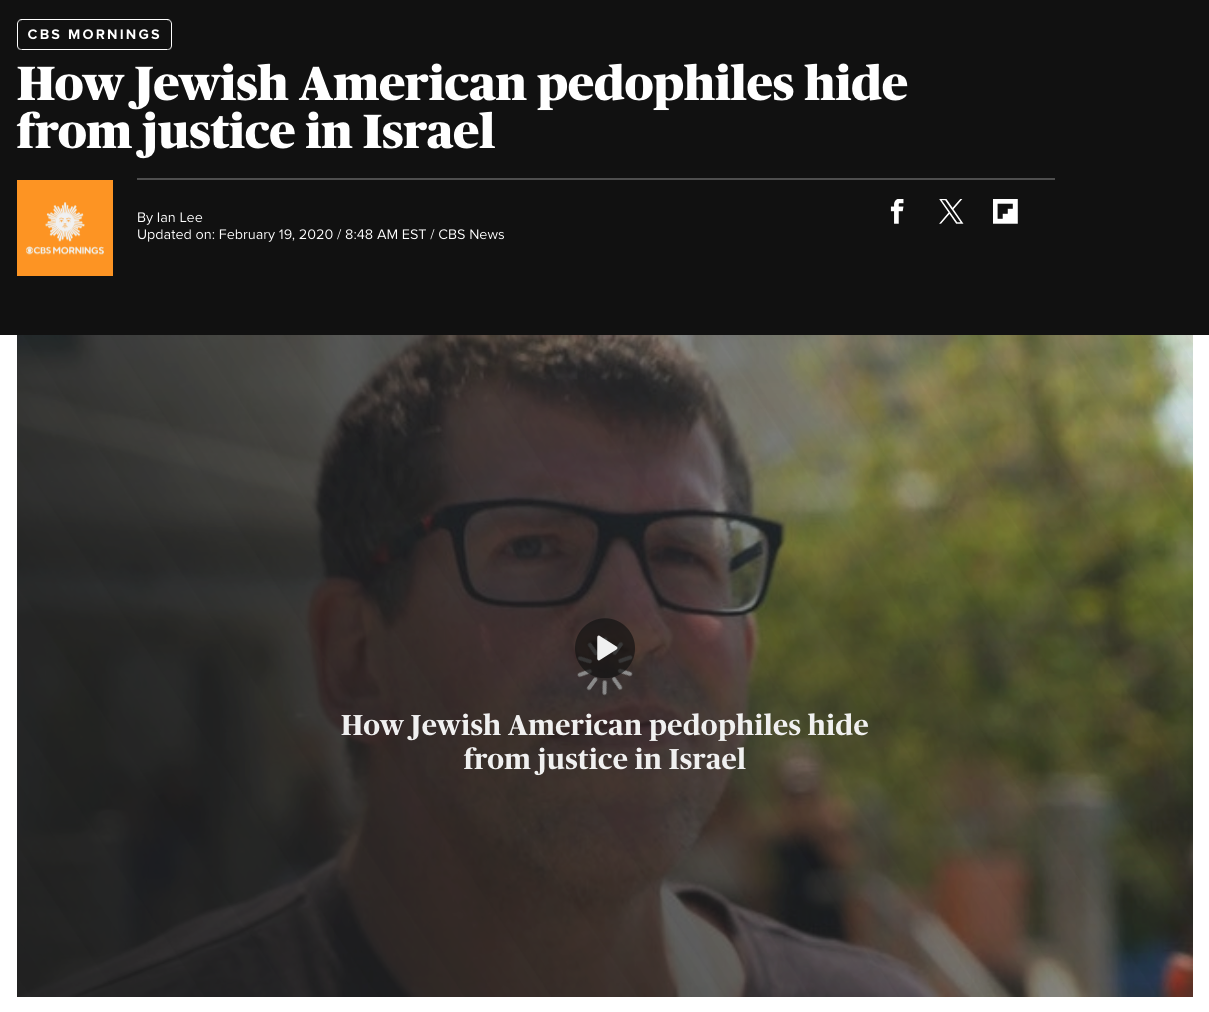Open the CBS MORNINGS category tag
The height and width of the screenshot is (1012, 1209).
click(94, 34)
